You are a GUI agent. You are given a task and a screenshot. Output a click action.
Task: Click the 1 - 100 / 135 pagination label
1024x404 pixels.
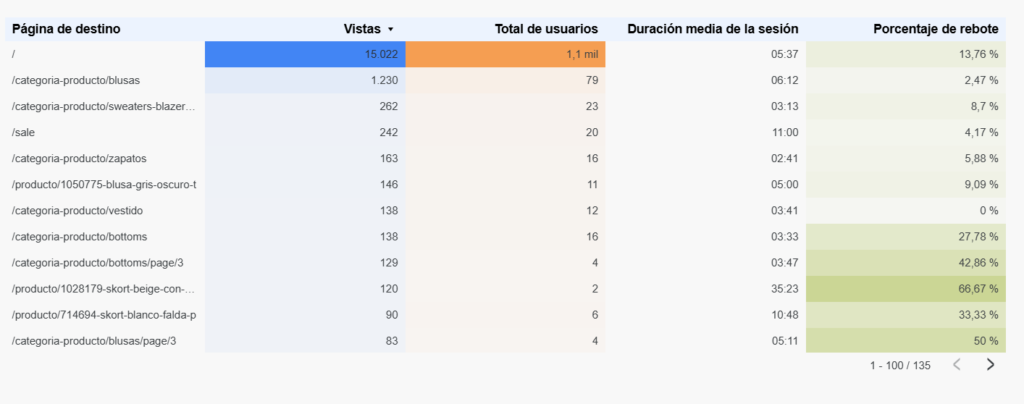pos(900,365)
